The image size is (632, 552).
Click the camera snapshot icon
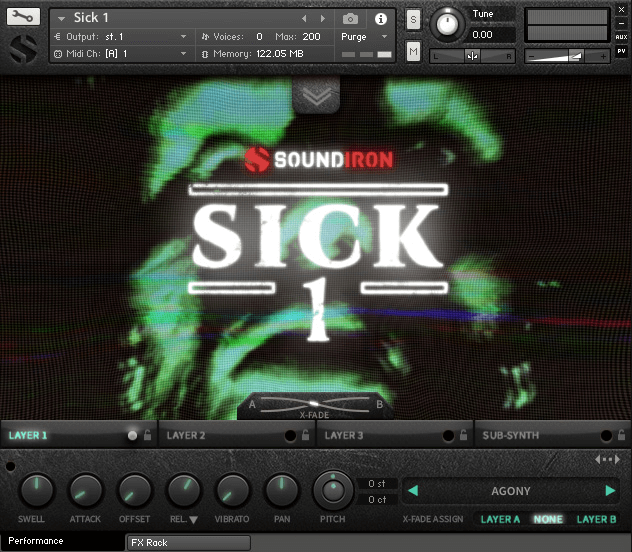[350, 18]
